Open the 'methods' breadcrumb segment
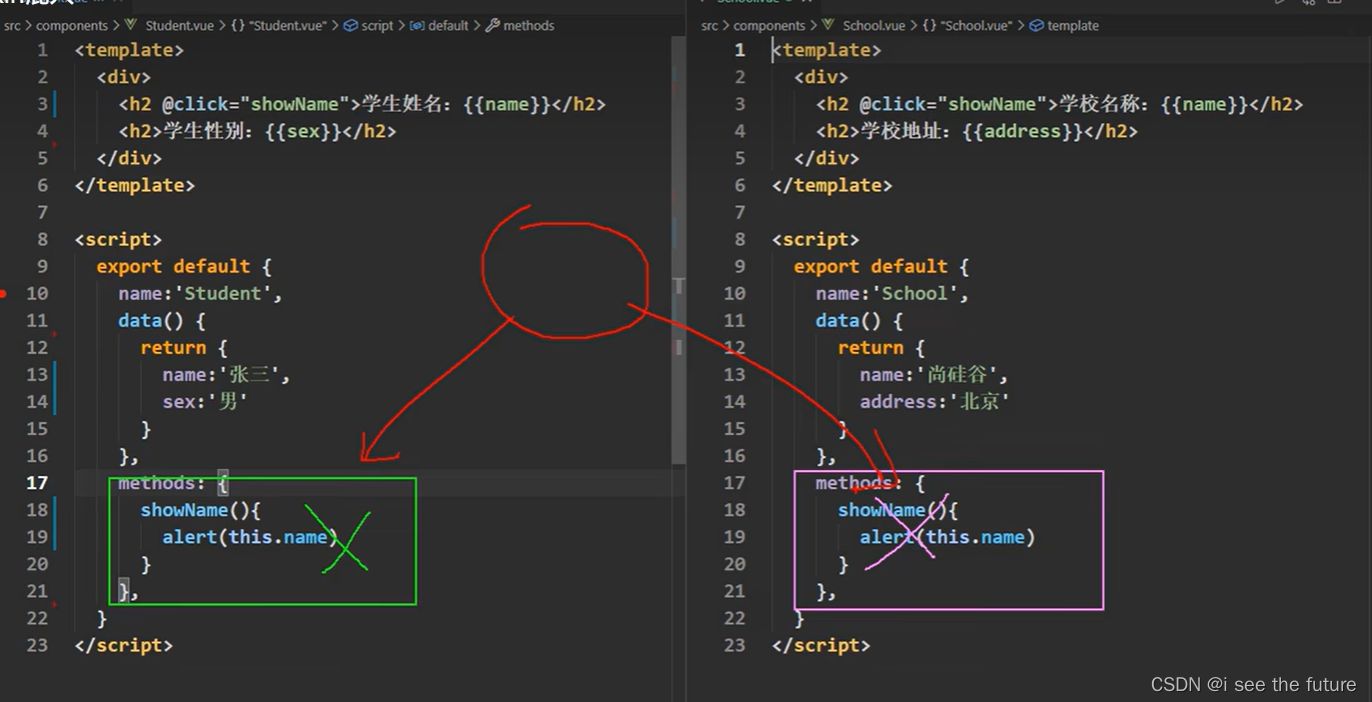 coord(529,26)
